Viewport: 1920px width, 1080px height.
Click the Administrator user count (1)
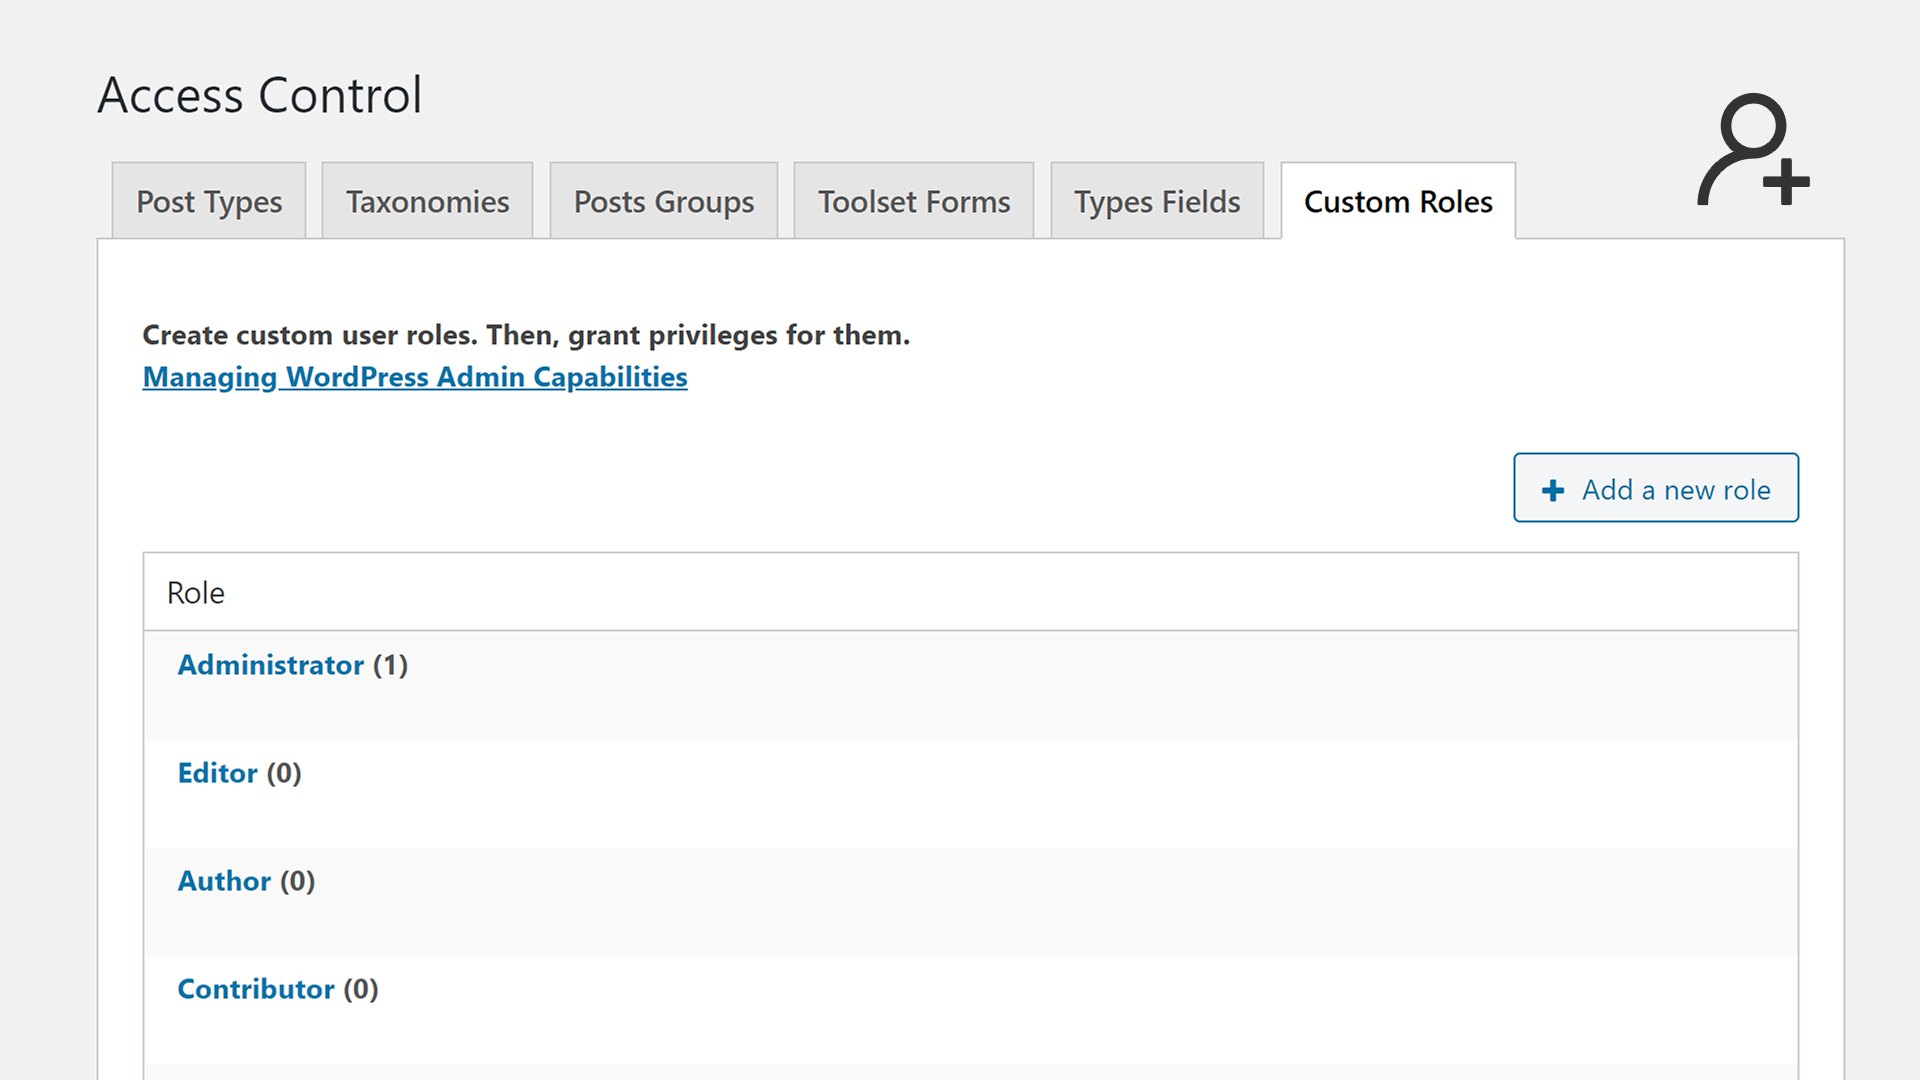coord(391,665)
